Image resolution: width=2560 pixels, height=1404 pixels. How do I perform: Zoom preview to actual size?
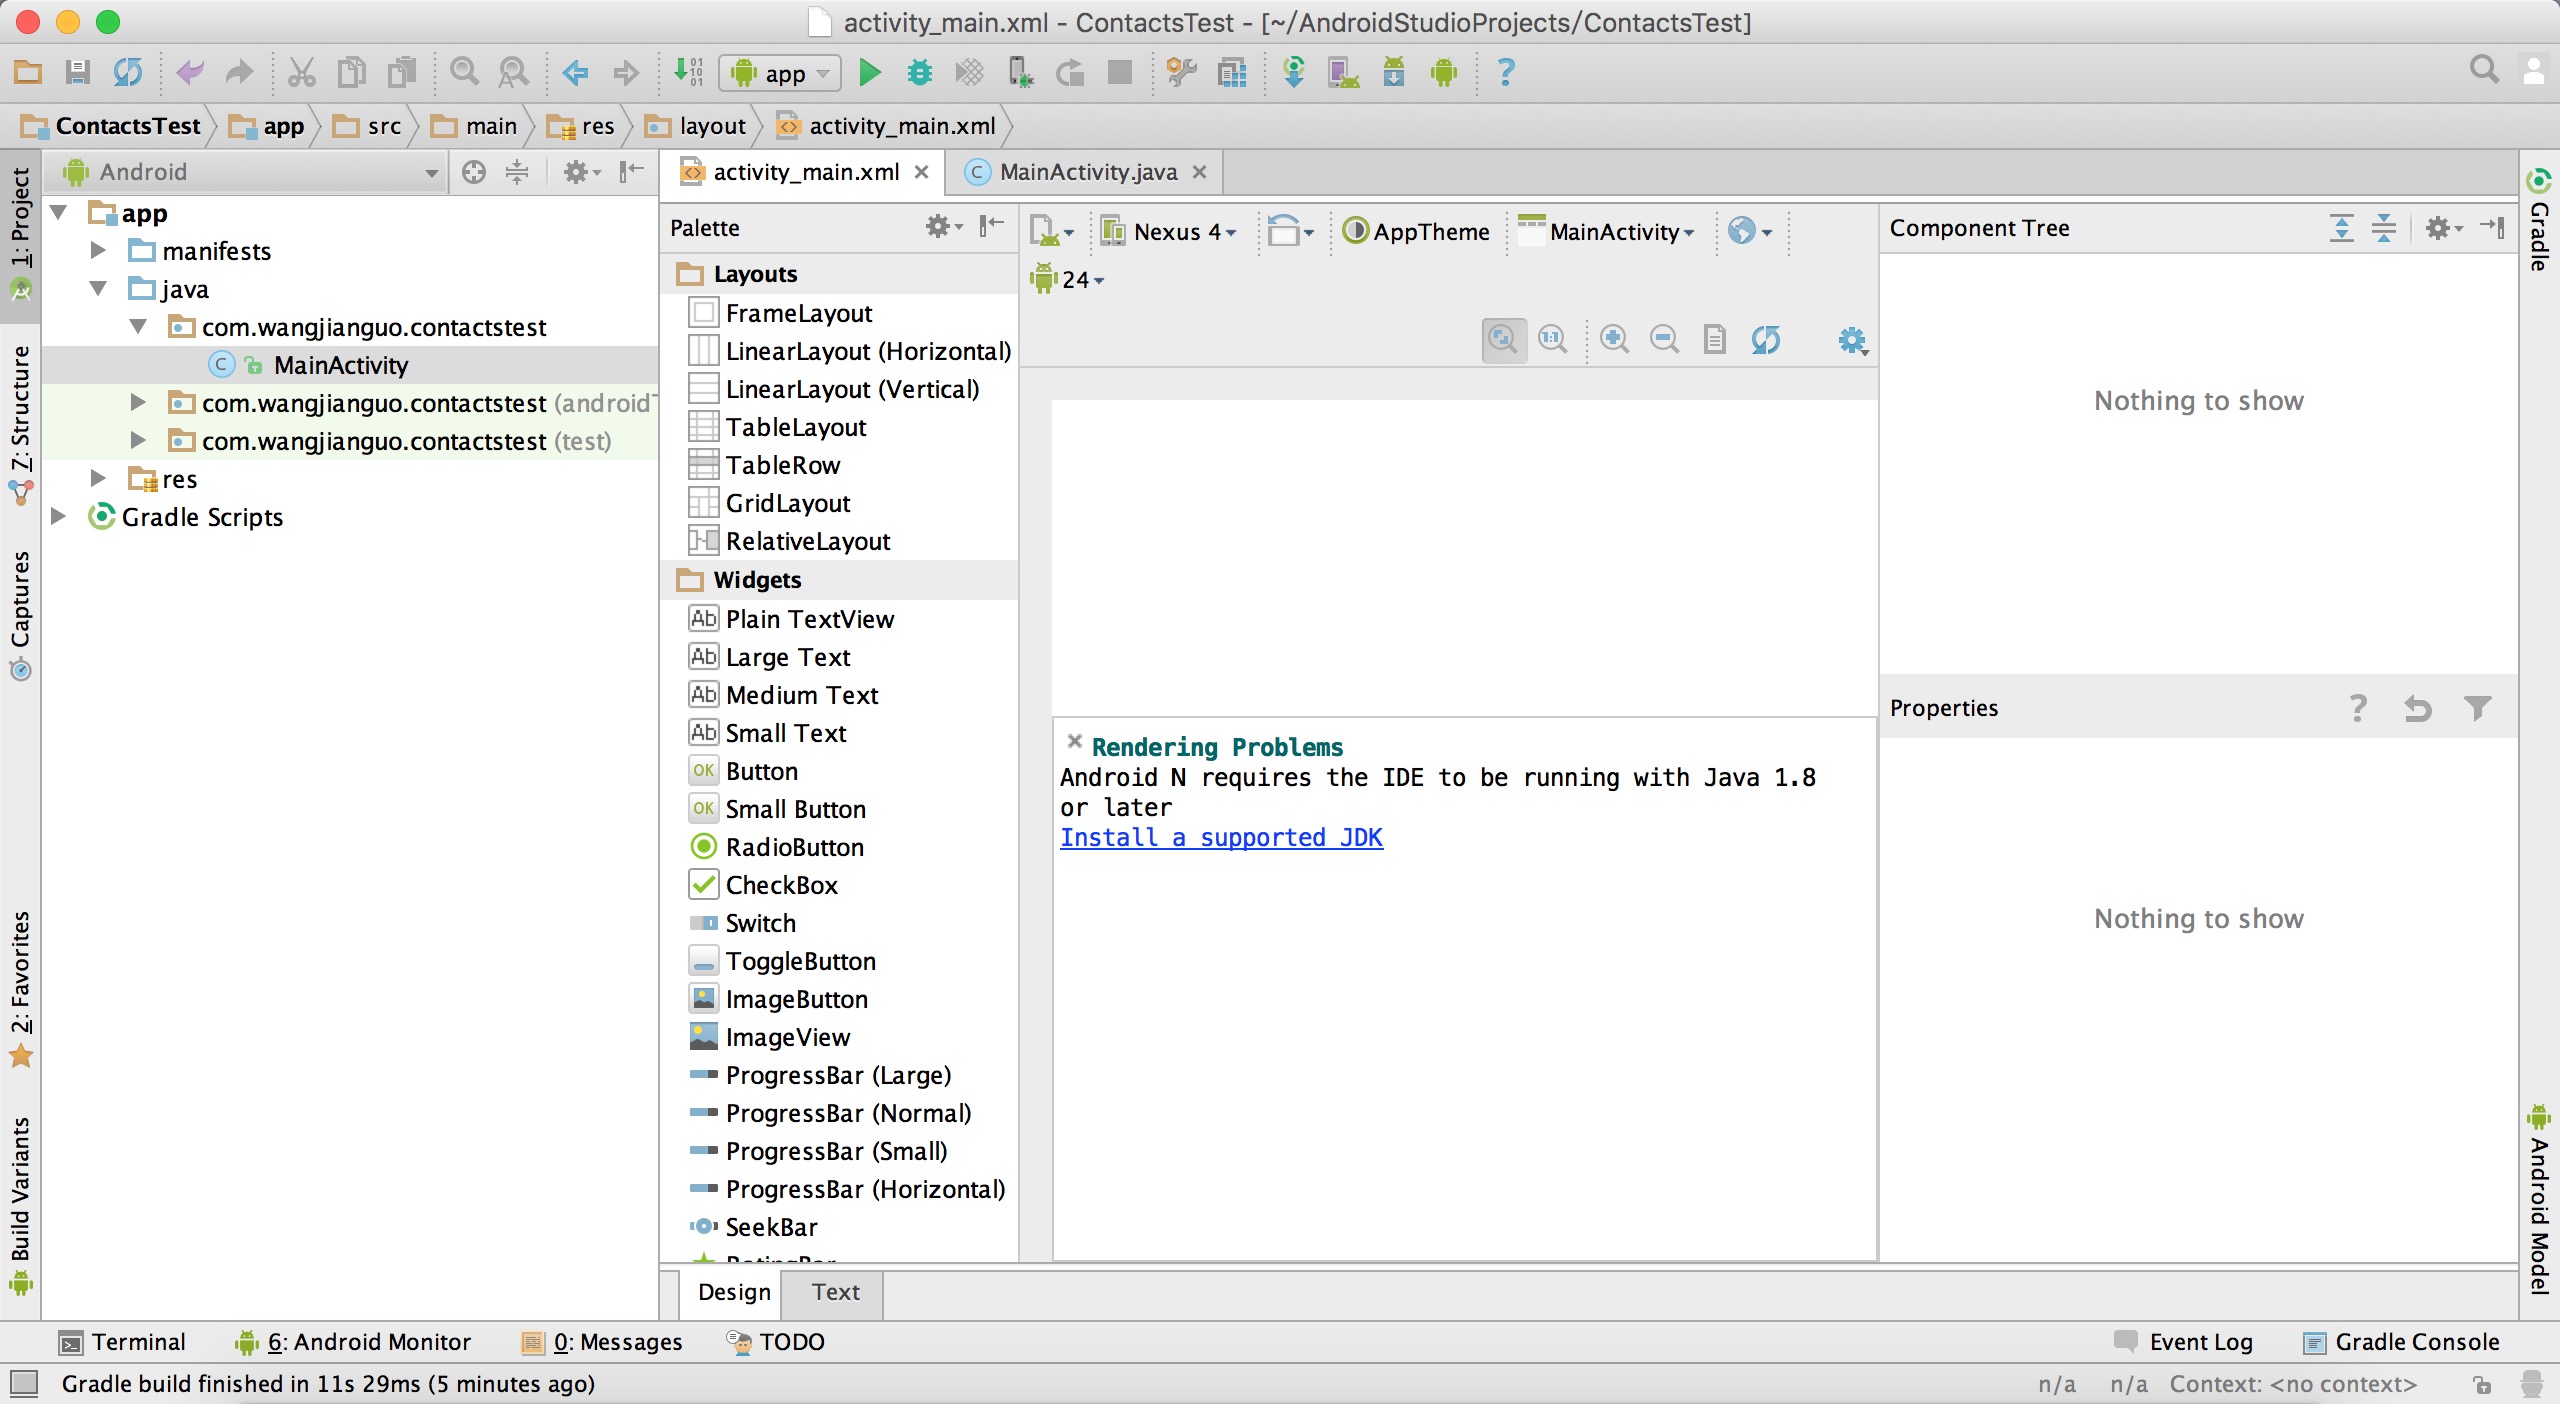coord(1553,340)
